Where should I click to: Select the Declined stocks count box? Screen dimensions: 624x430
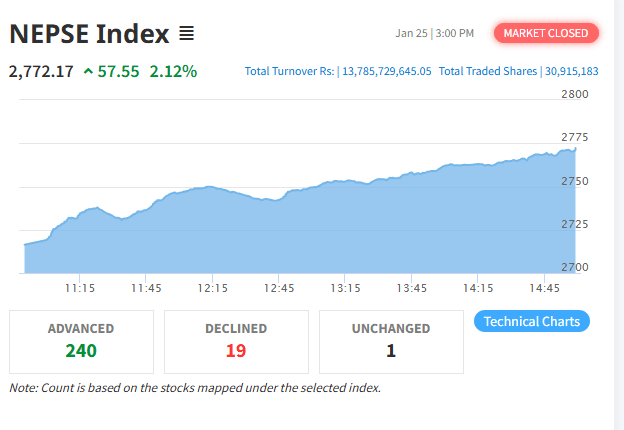236,341
